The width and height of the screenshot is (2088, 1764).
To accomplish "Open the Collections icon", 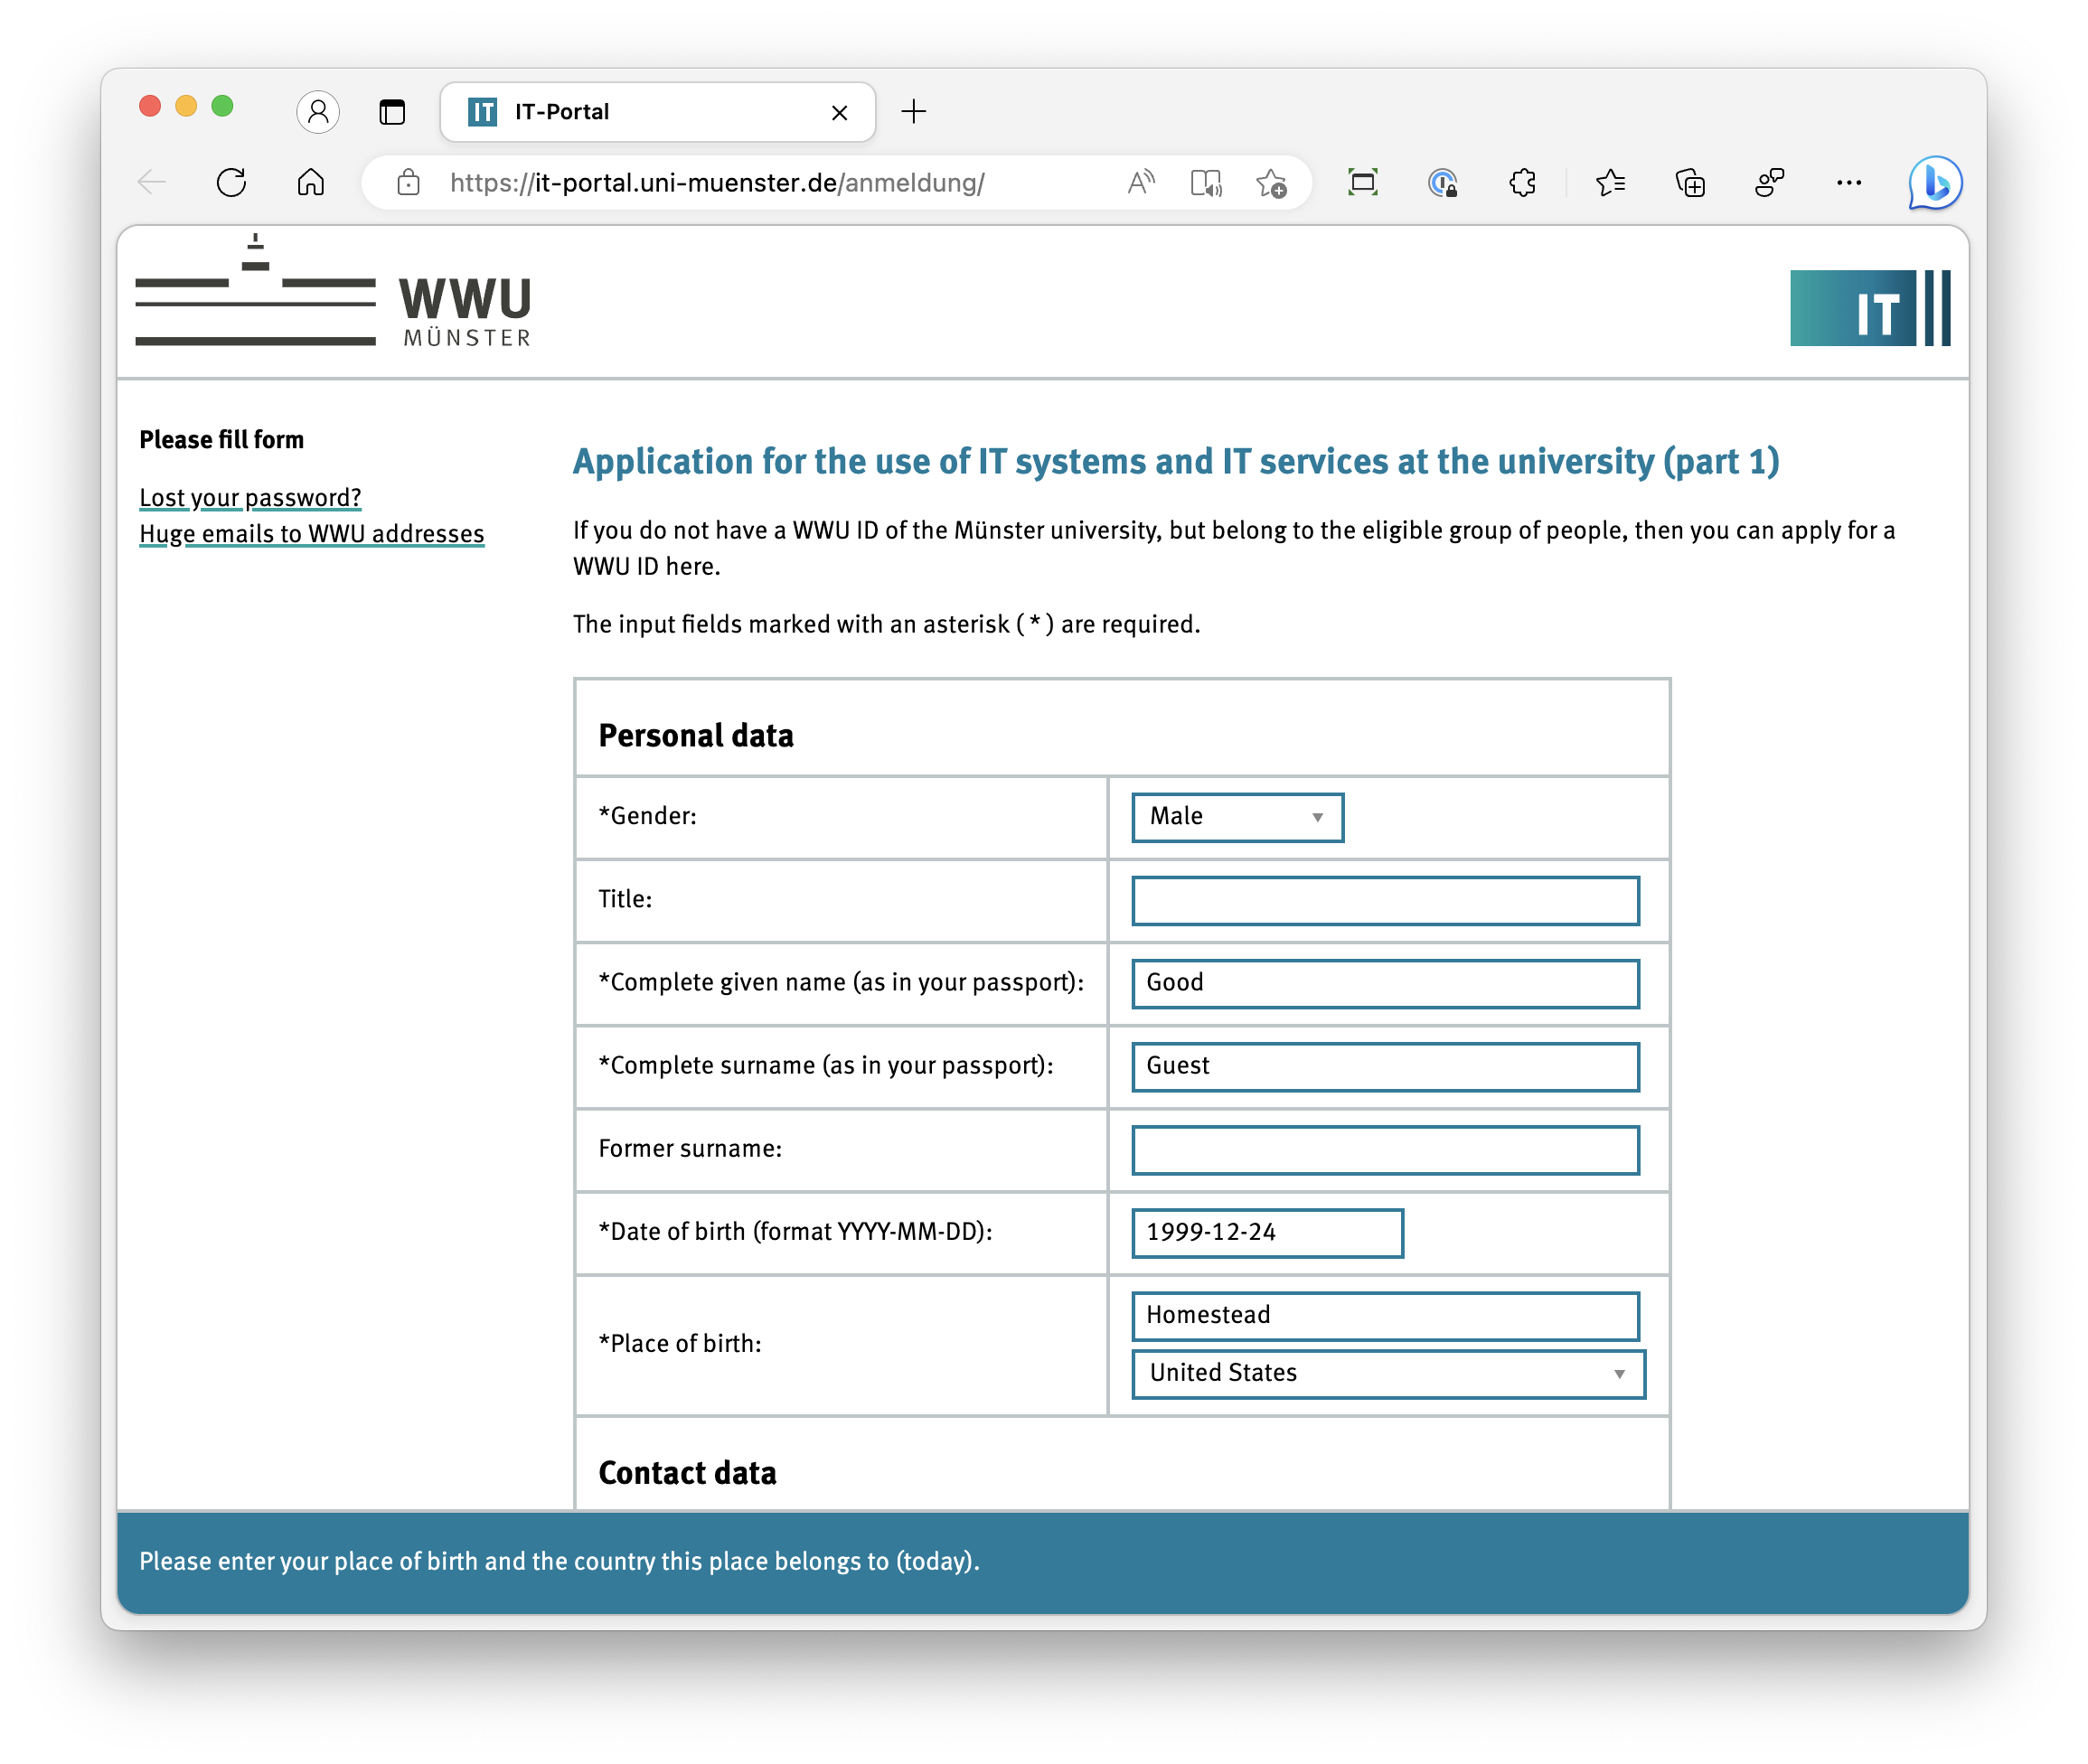I will 1690,182.
